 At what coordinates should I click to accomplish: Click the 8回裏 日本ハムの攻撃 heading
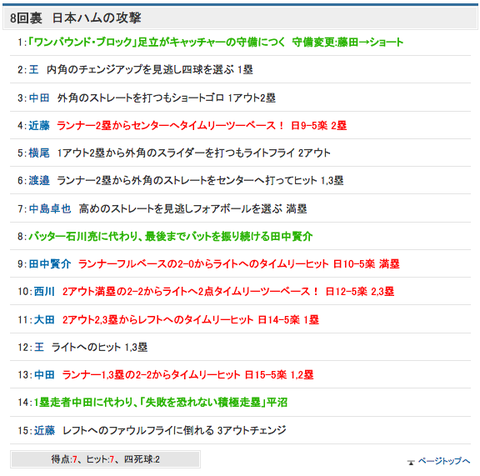point(75,18)
